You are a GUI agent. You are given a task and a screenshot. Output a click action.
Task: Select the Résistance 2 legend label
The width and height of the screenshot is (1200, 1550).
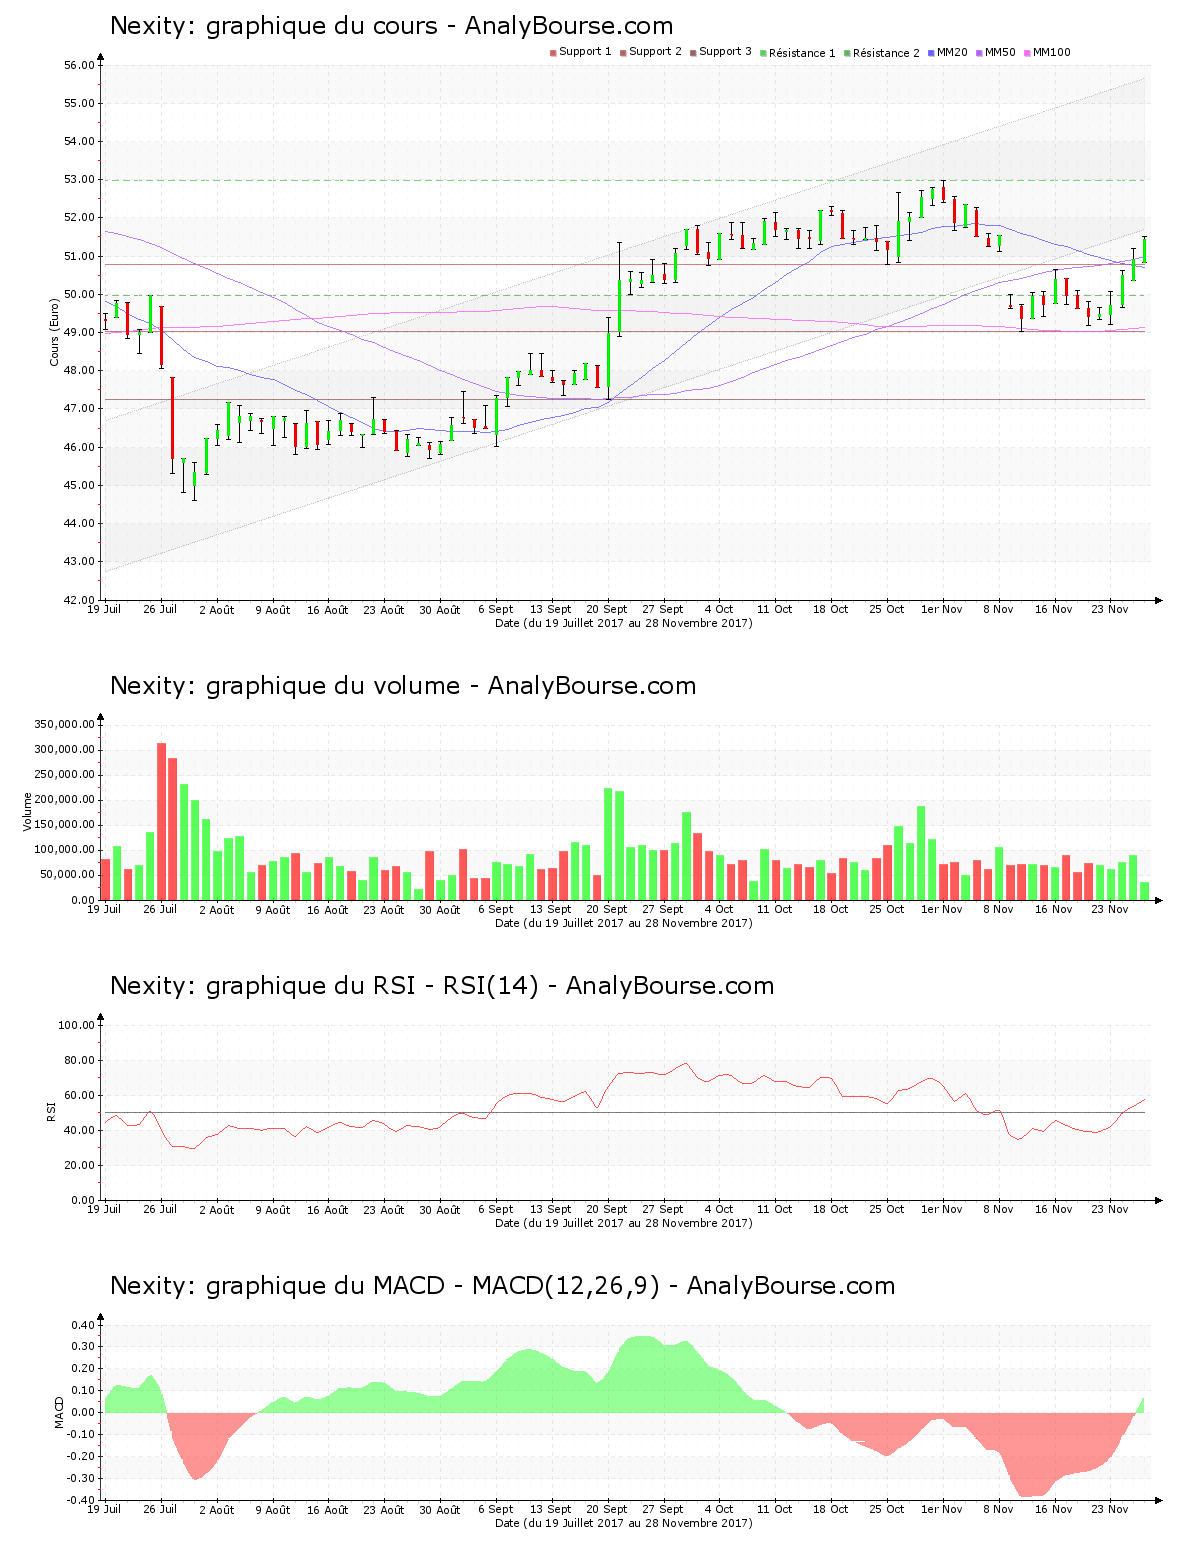point(886,52)
